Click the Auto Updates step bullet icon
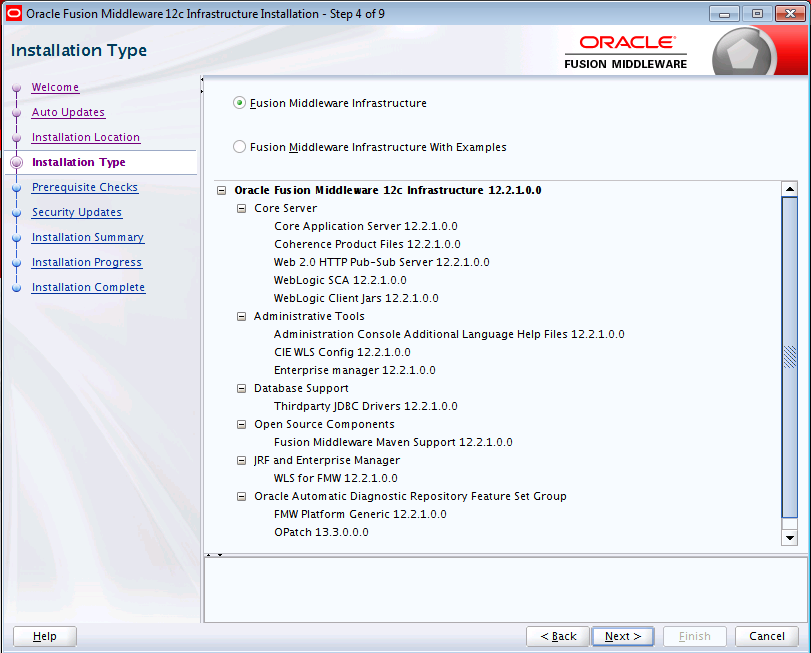Image resolution: width=811 pixels, height=653 pixels. (17, 113)
